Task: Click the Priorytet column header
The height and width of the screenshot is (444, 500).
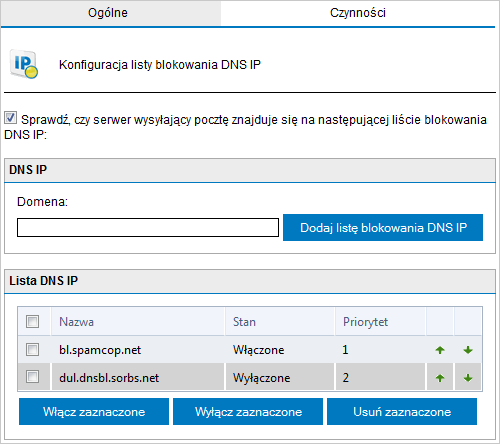Action: (x=380, y=322)
